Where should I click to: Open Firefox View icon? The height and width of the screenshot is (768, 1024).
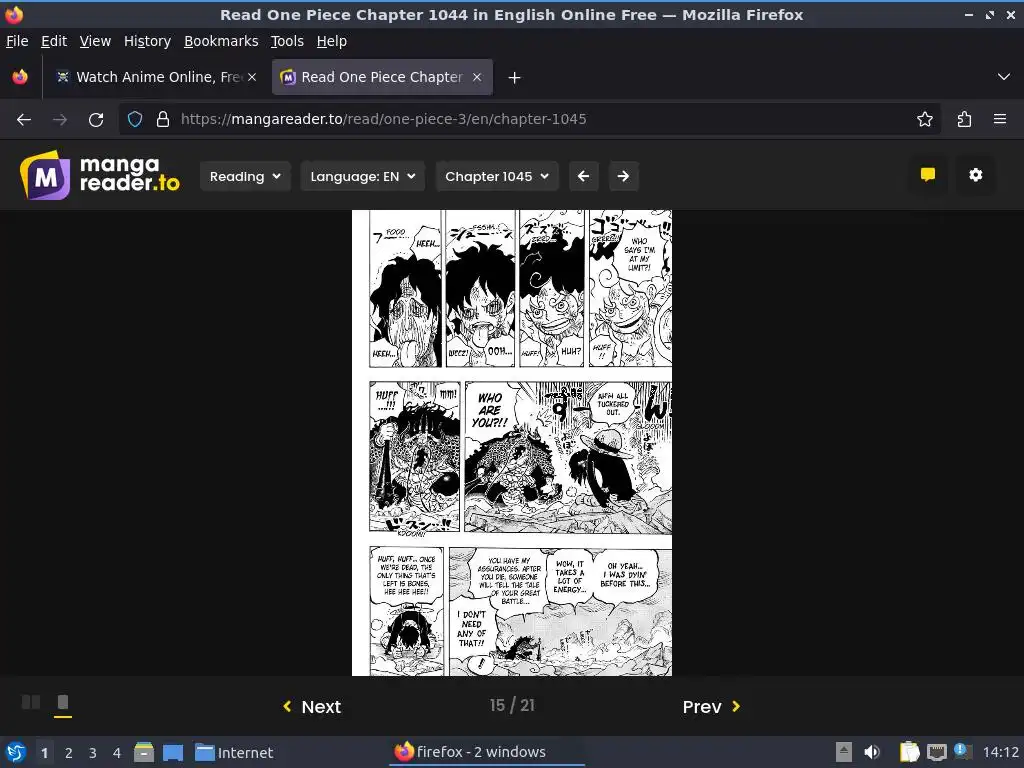pos(20,77)
